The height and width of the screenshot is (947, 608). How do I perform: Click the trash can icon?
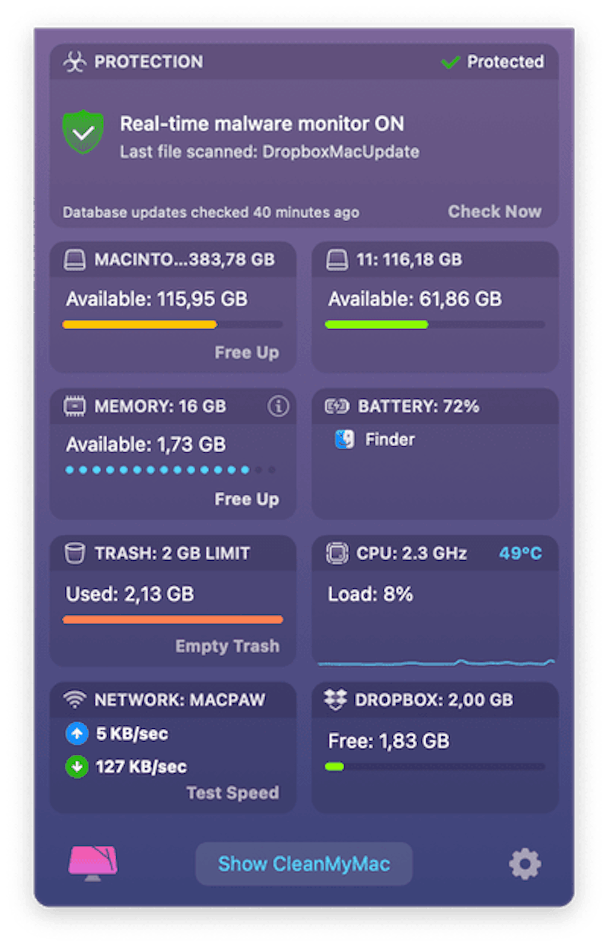coord(75,553)
